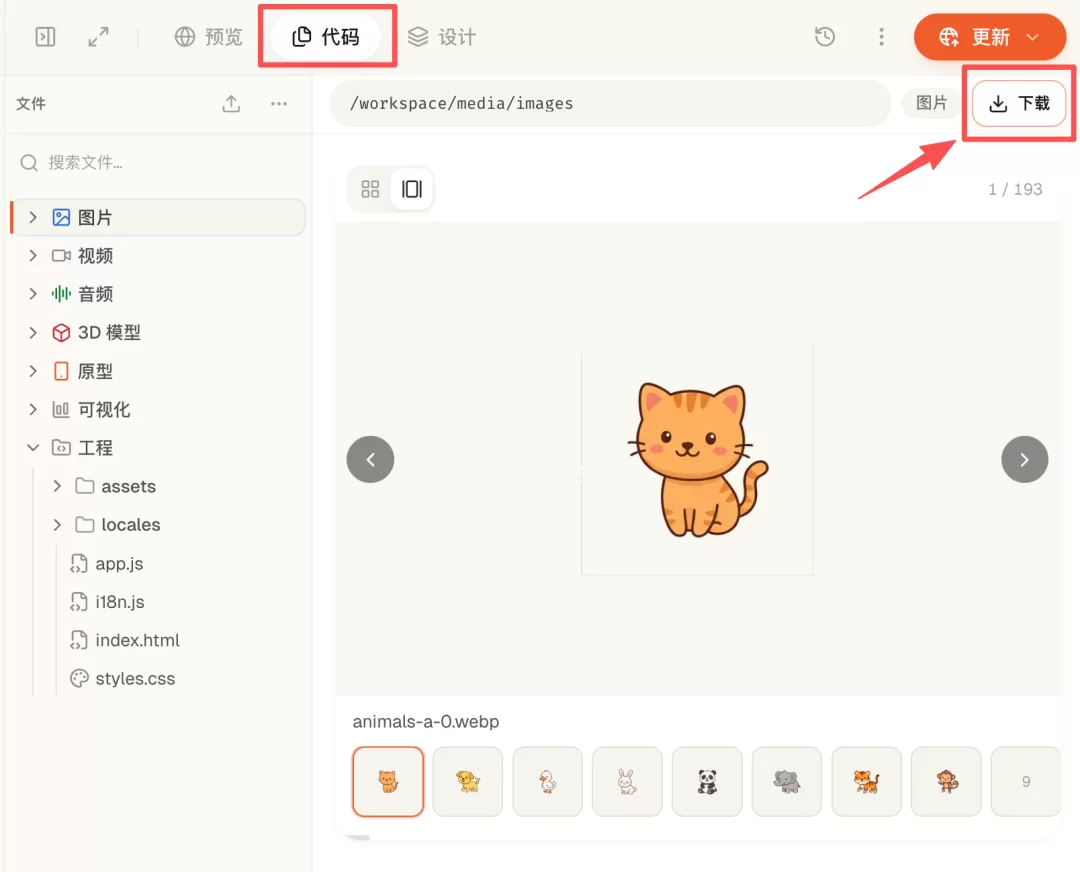Expand the assets folder chevron
This screenshot has height=872, width=1080.
(57, 486)
